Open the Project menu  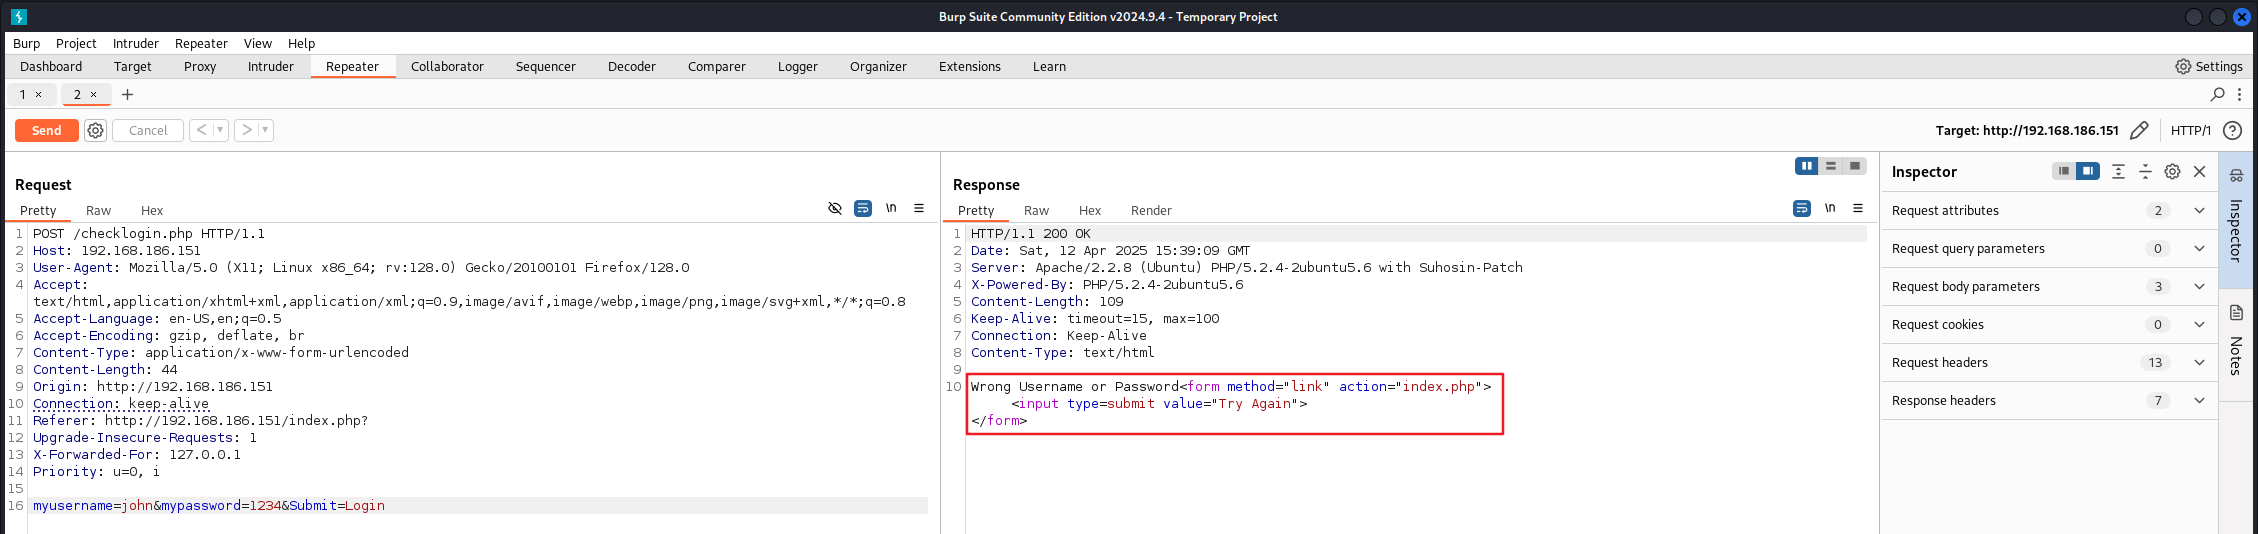click(76, 43)
